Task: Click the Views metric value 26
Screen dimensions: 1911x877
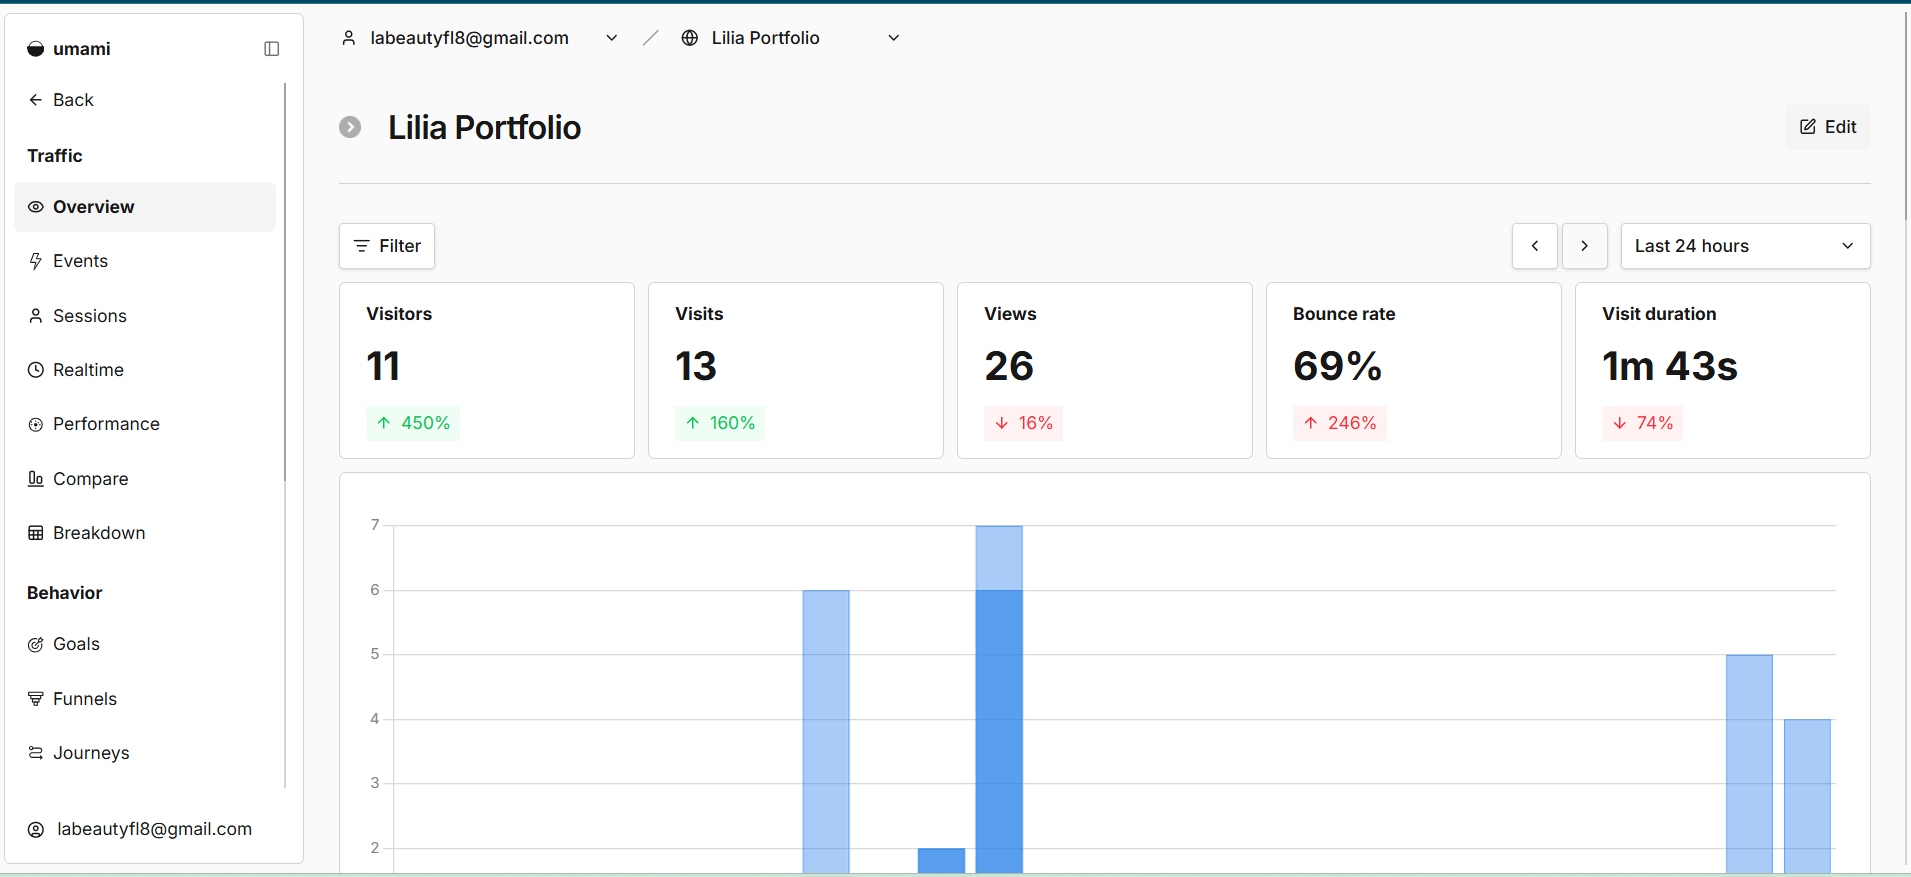Action: coord(1009,366)
